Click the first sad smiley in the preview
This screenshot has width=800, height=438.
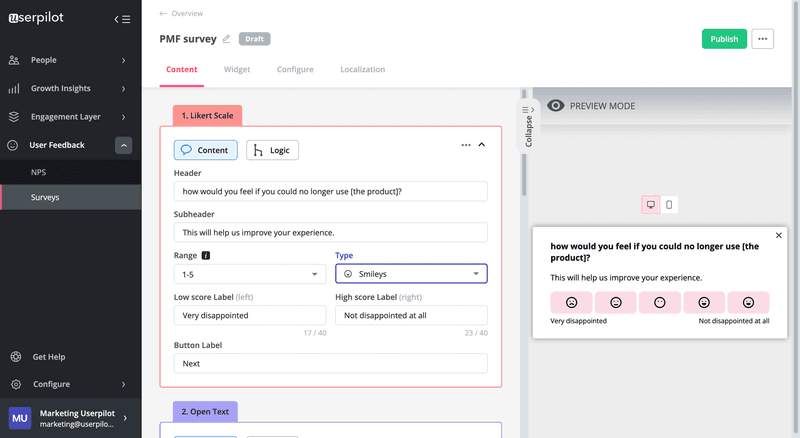click(571, 303)
